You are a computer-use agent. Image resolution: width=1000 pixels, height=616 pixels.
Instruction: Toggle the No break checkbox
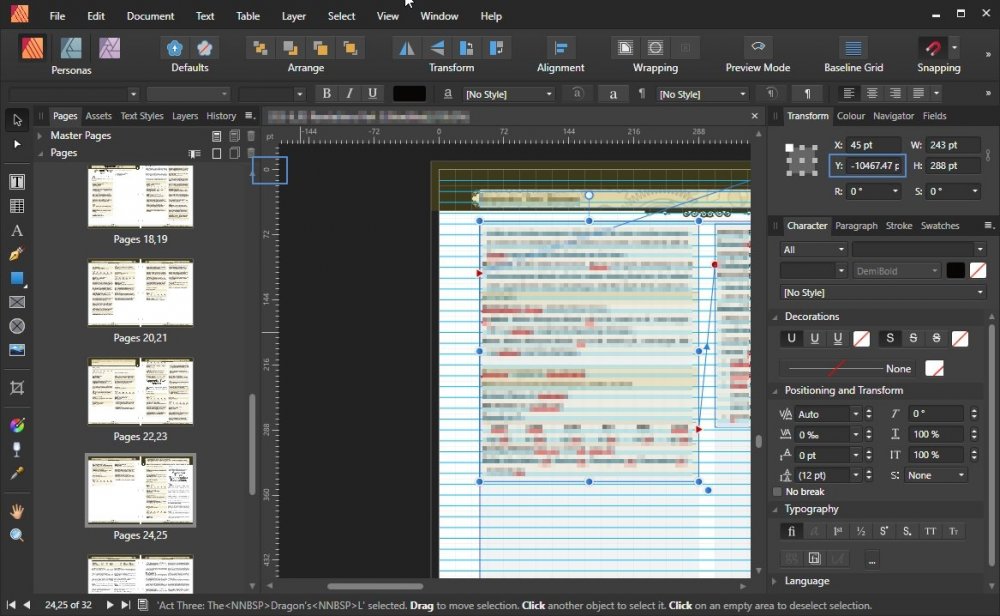[x=778, y=492]
